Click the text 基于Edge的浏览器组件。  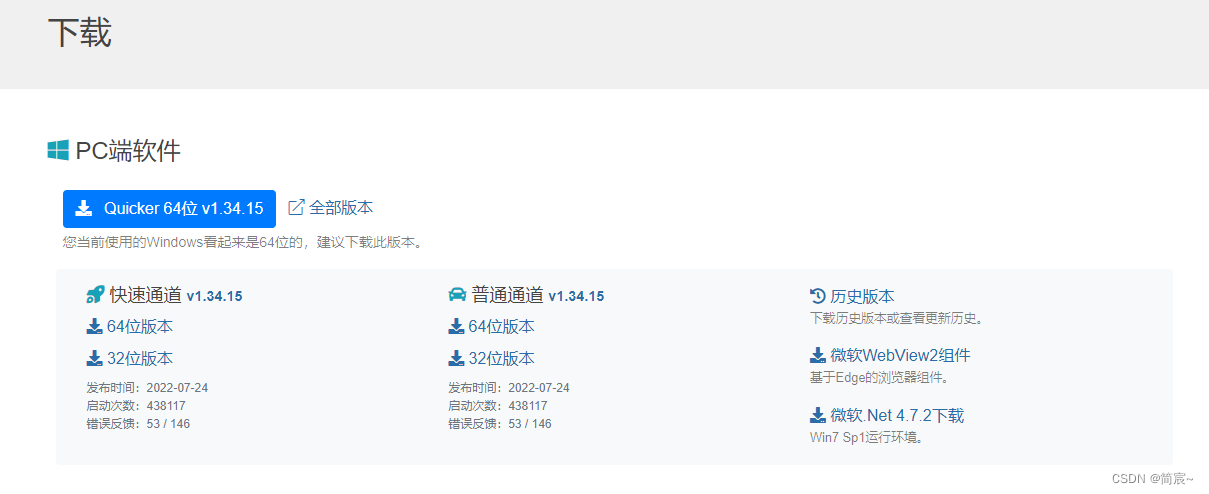click(x=879, y=377)
